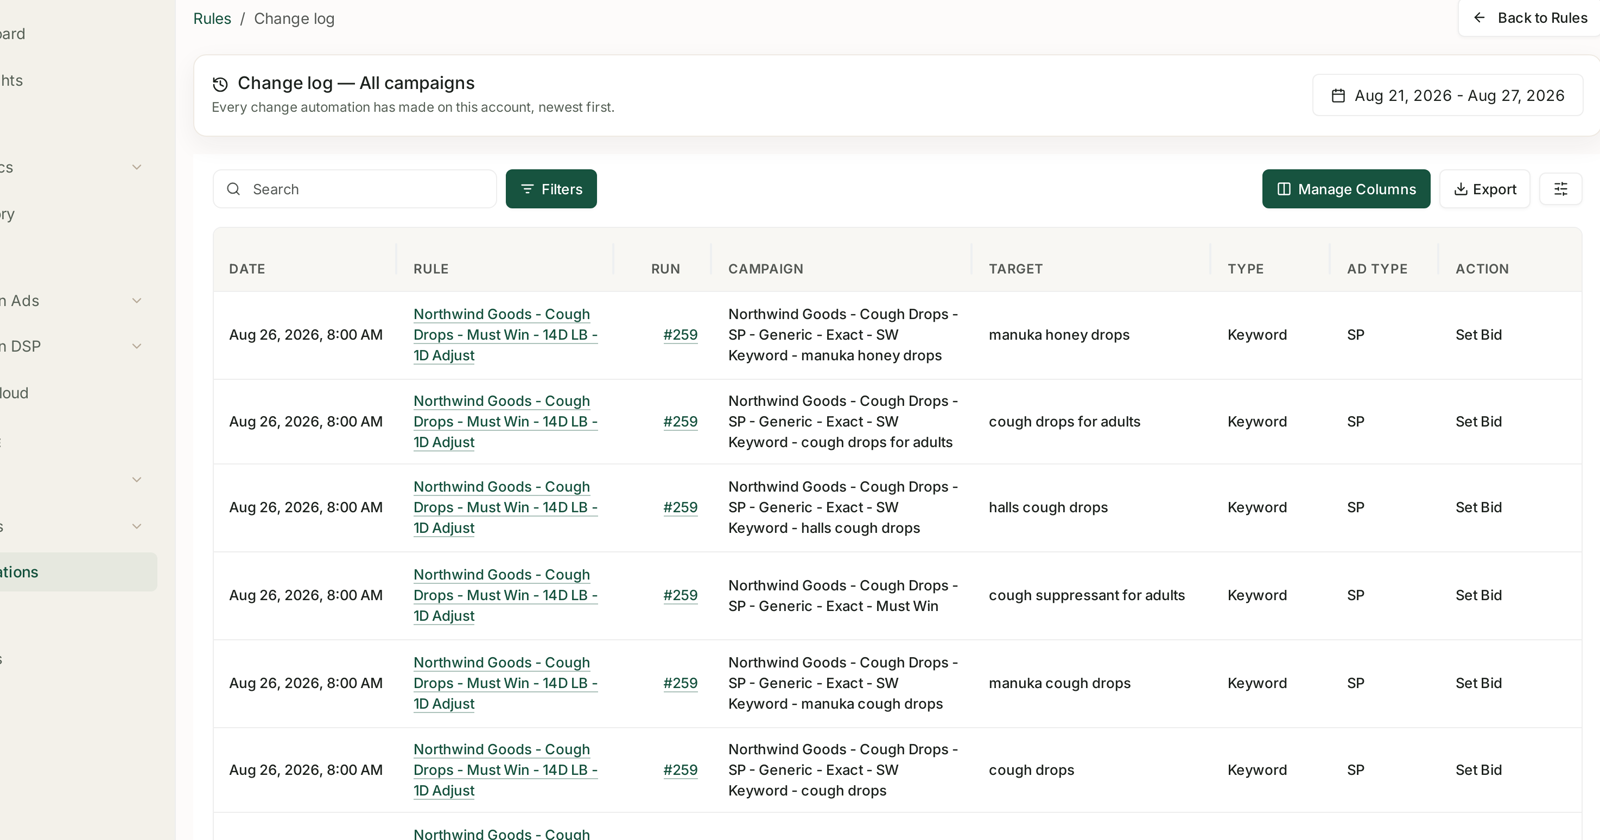Click the ACTION column header

point(1482,269)
